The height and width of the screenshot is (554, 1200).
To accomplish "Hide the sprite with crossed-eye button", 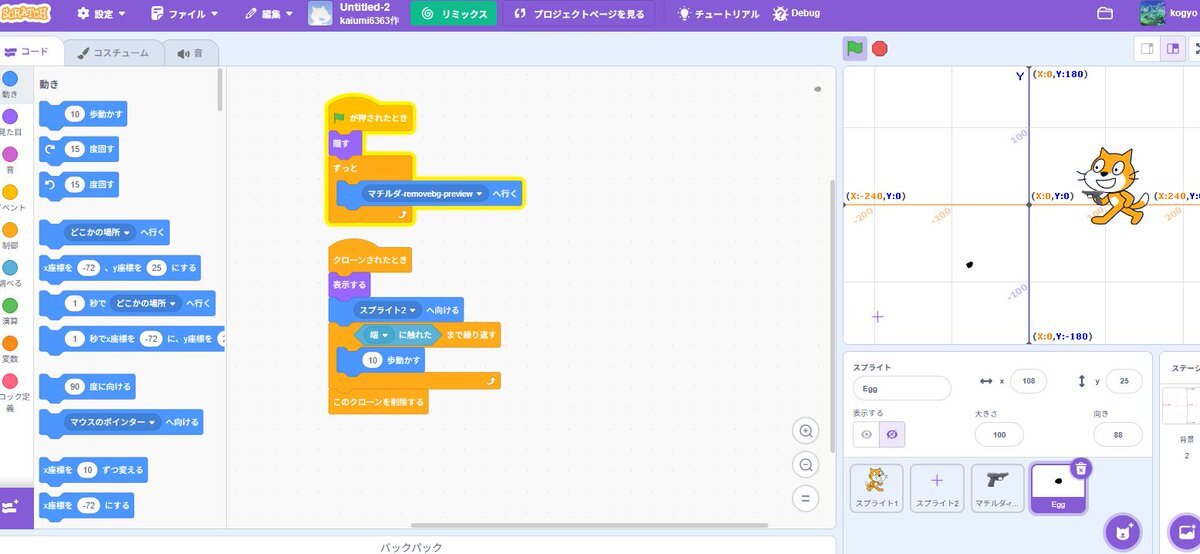I will [892, 434].
